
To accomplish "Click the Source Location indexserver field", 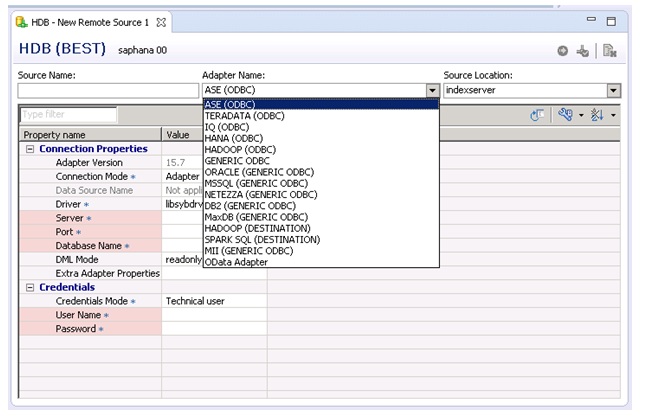I will pyautogui.click(x=525, y=91).
